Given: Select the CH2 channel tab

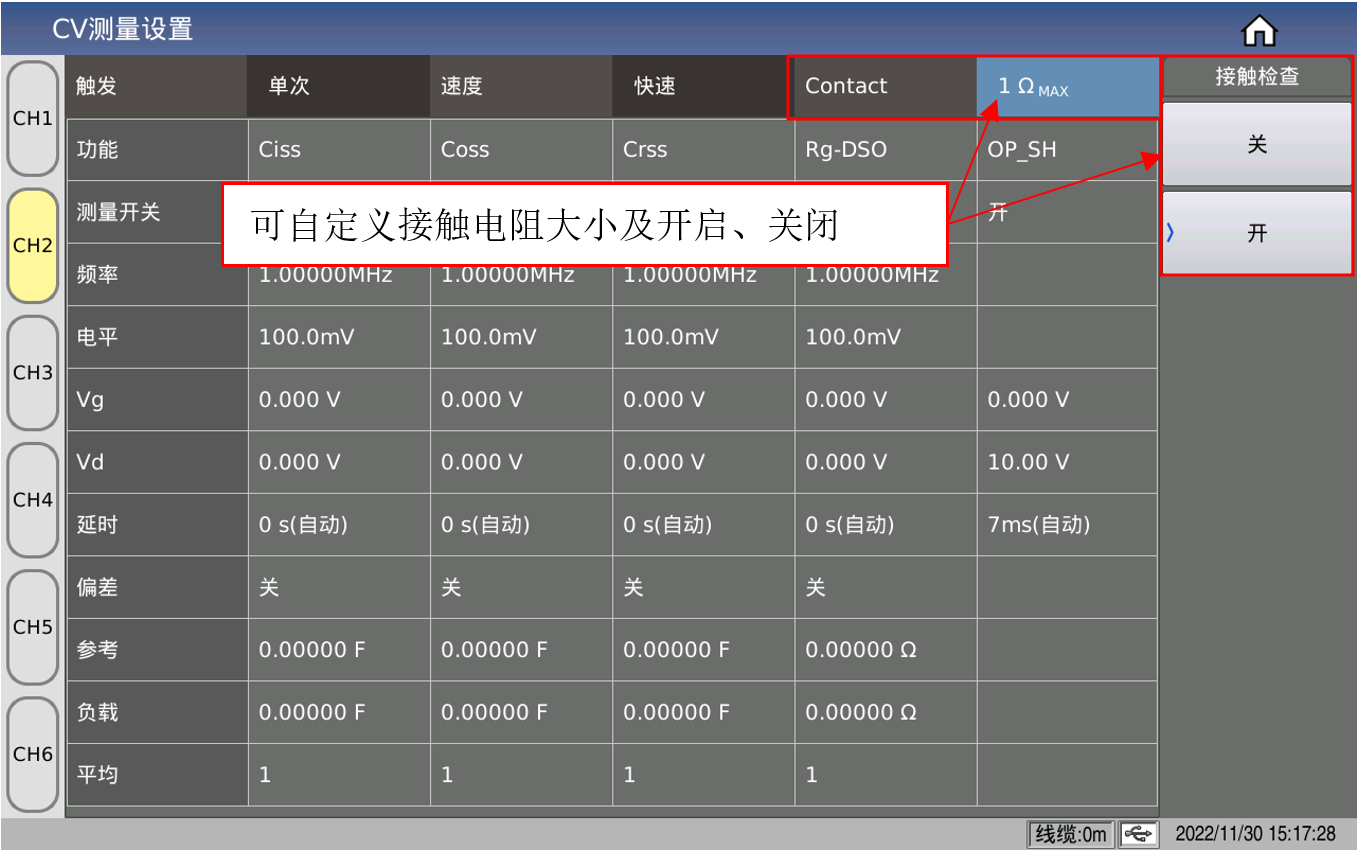Looking at the screenshot, I should [x=33, y=246].
